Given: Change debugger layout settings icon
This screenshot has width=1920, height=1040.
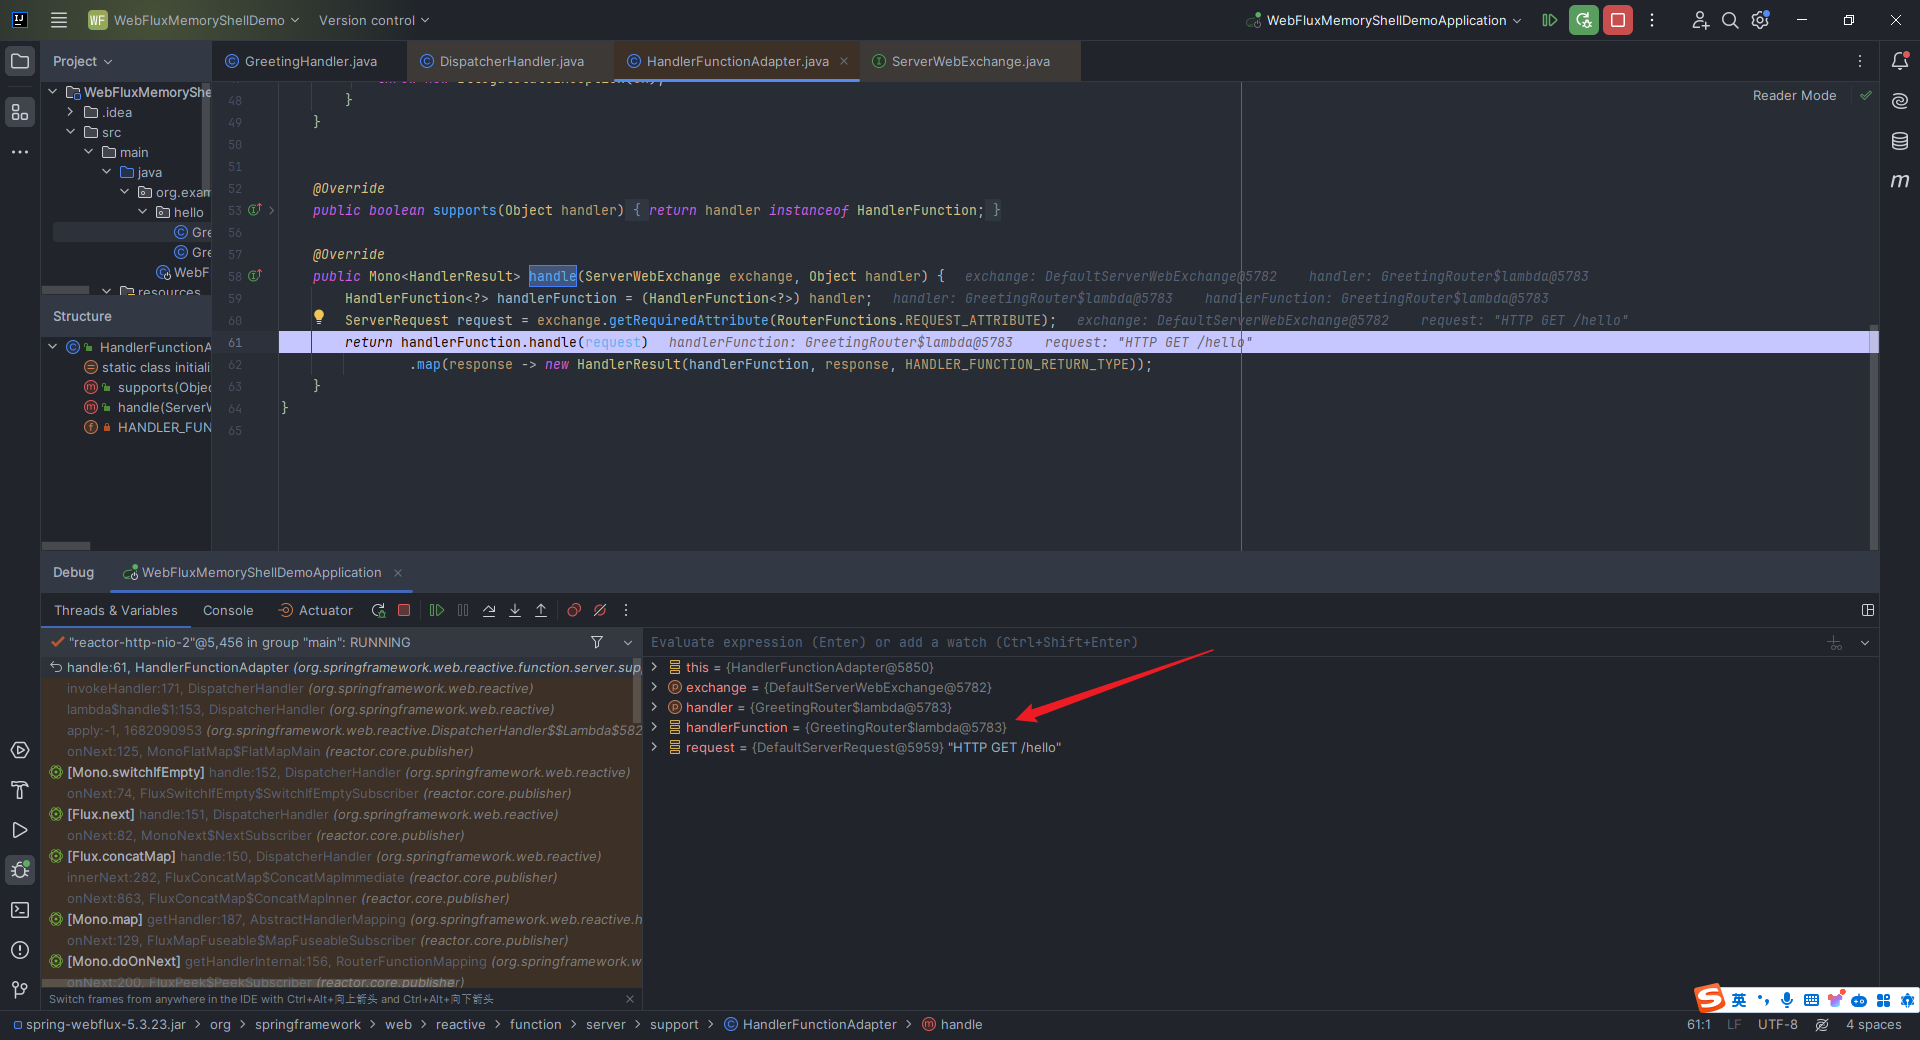Looking at the screenshot, I should 1867,610.
